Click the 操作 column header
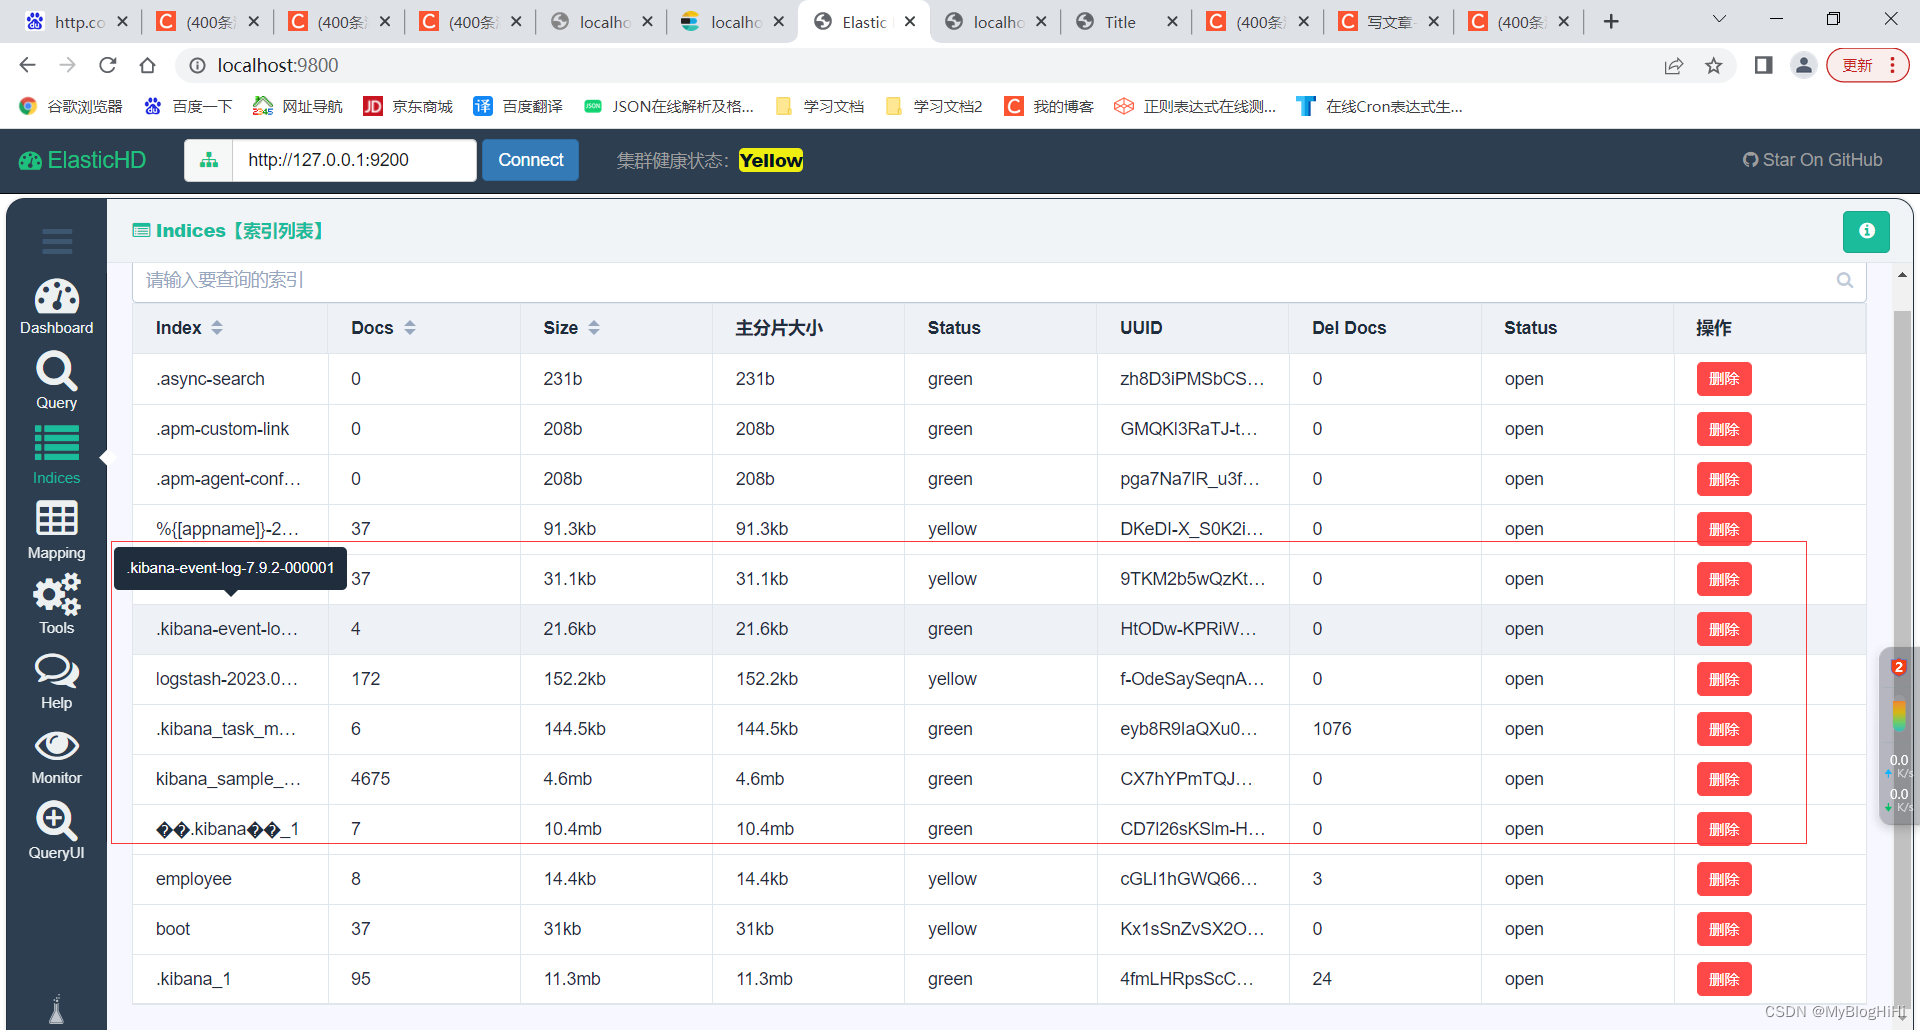The image size is (1920, 1030). point(1713,328)
